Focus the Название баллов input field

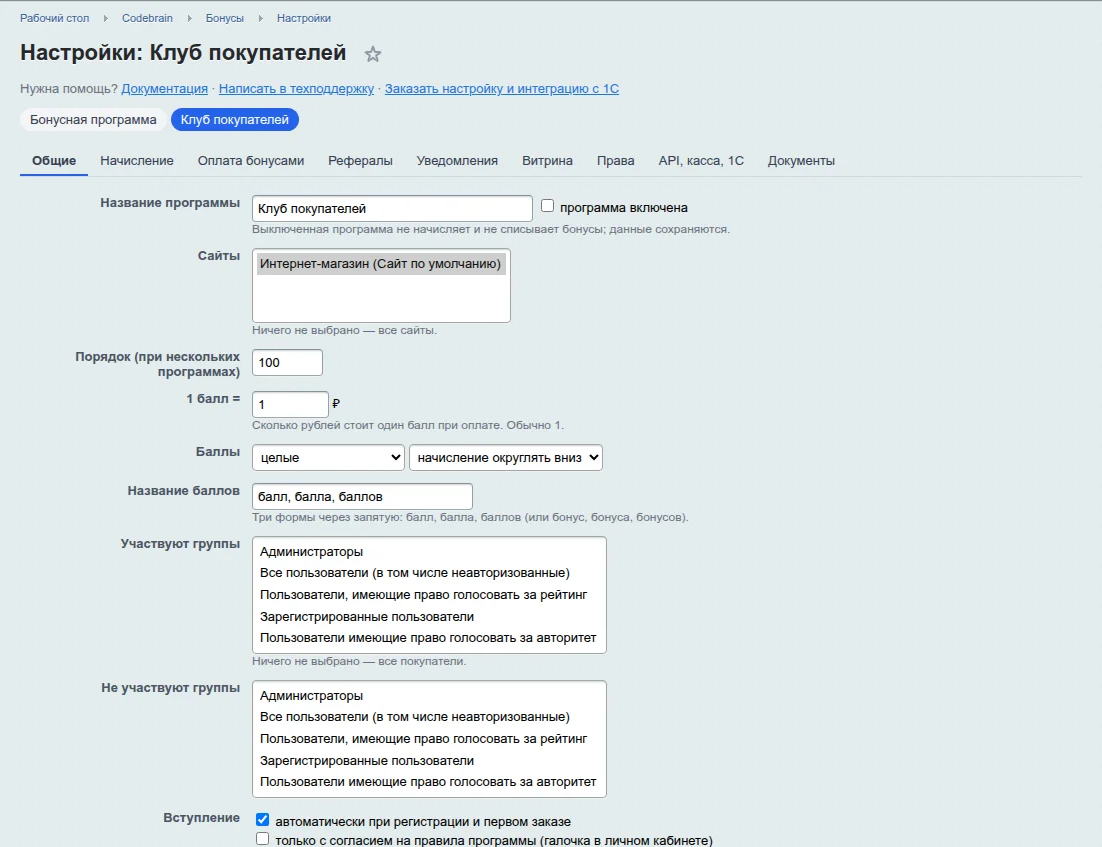click(362, 496)
